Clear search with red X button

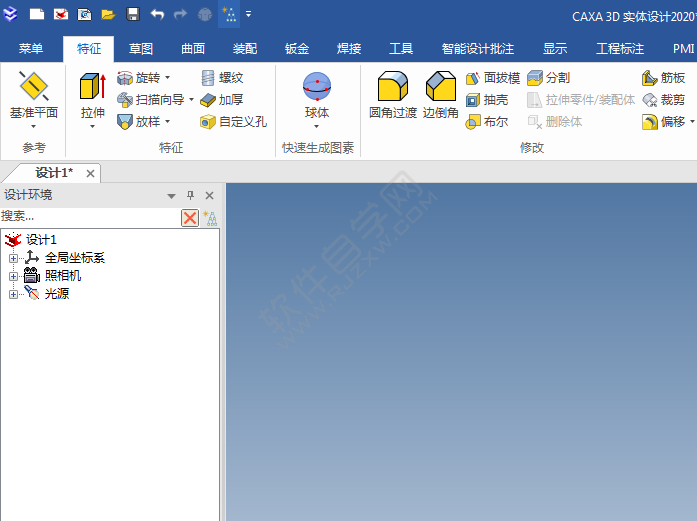coord(190,218)
